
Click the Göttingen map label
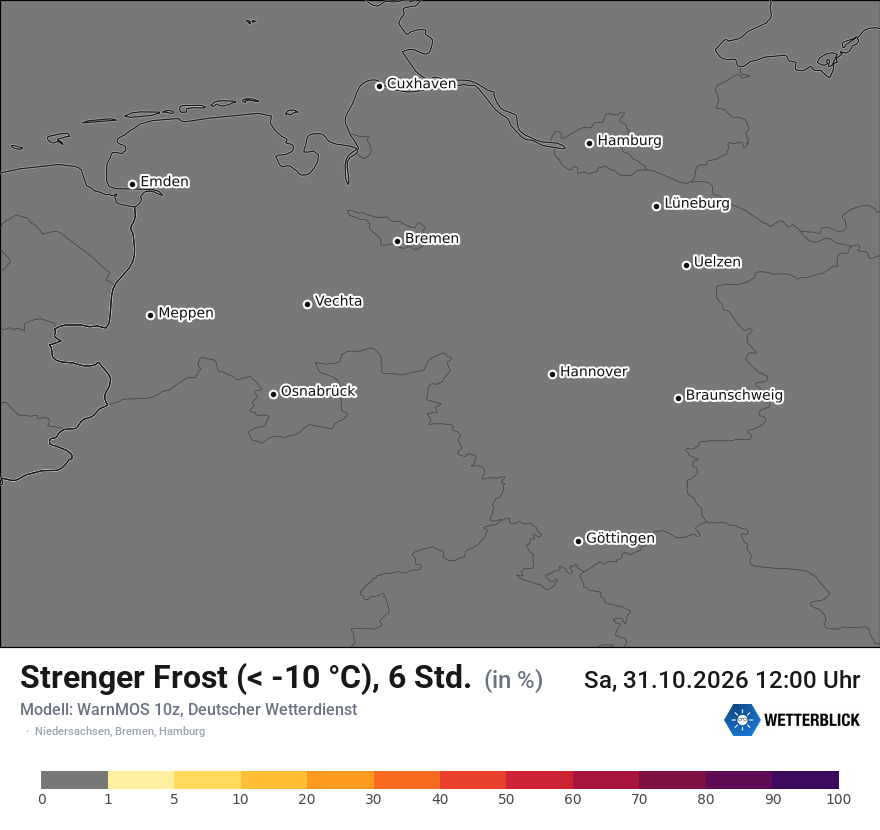point(620,538)
